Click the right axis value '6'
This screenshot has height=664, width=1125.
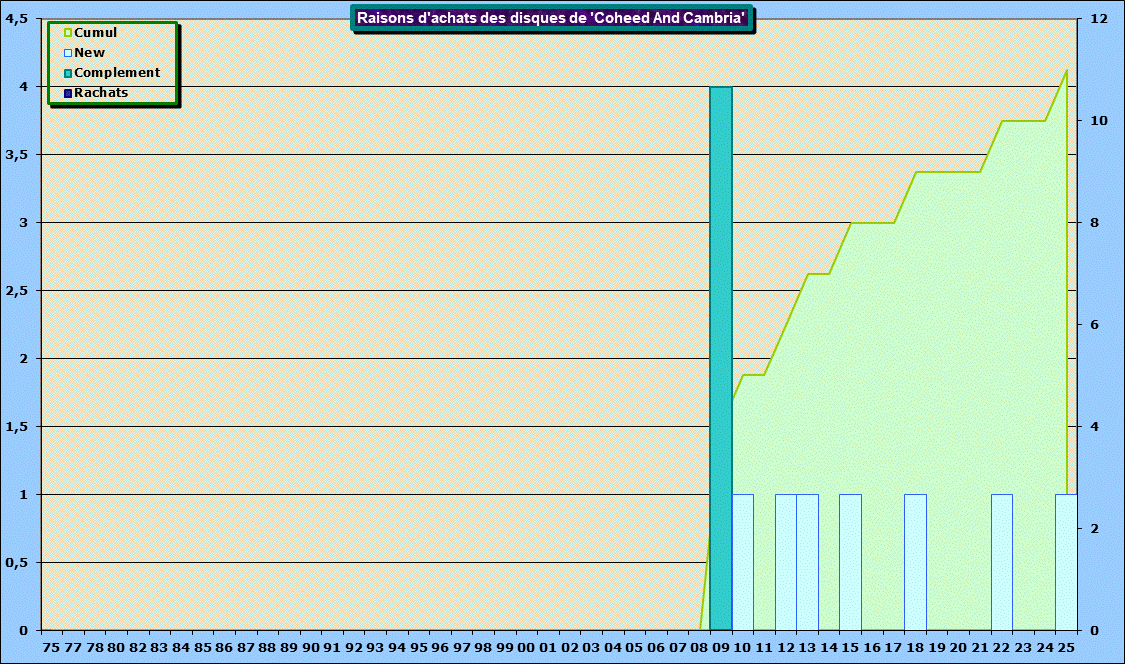(x=1094, y=325)
